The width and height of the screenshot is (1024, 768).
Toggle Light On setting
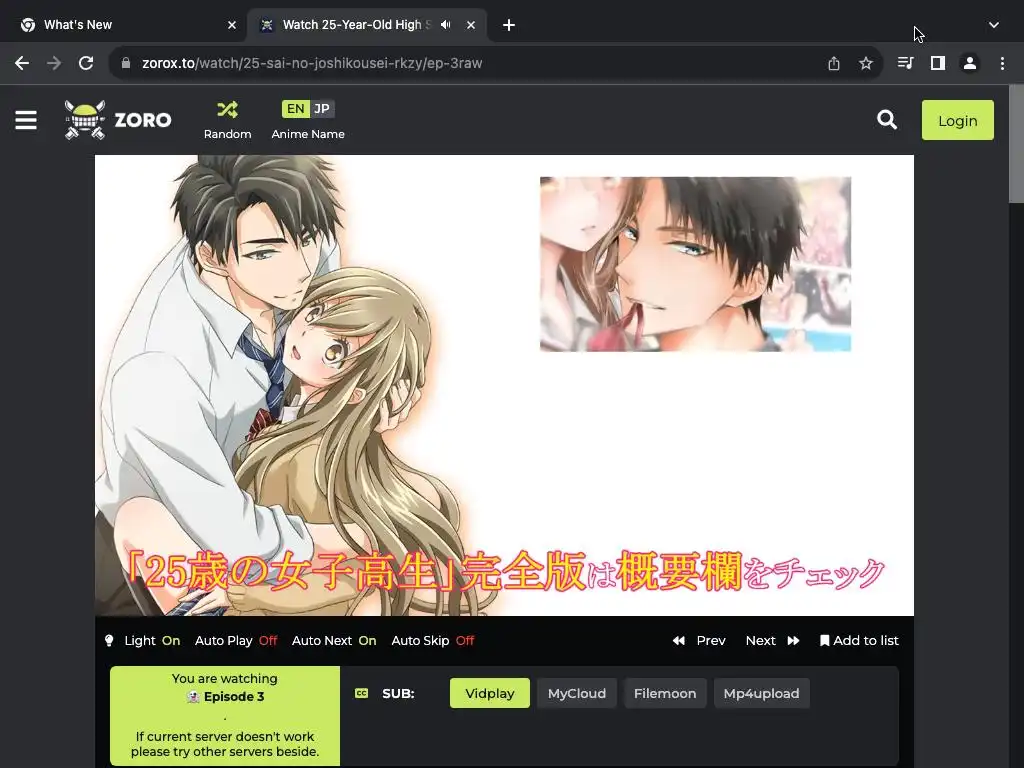[152, 641]
